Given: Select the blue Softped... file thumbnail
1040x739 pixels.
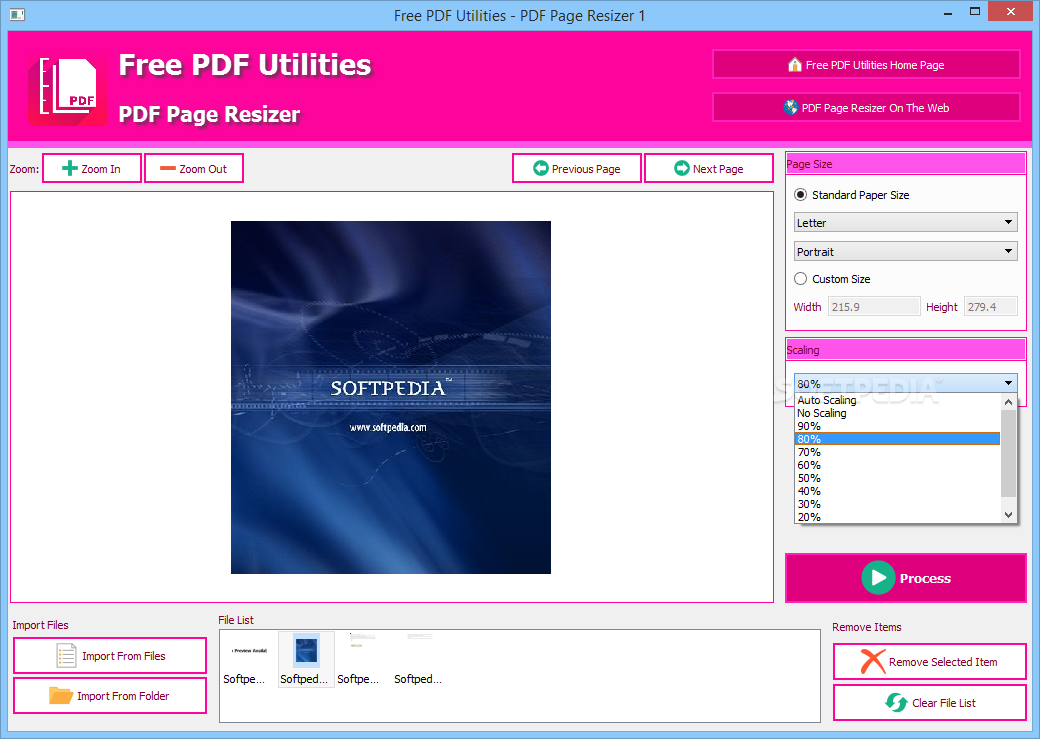Looking at the screenshot, I should [x=306, y=659].
